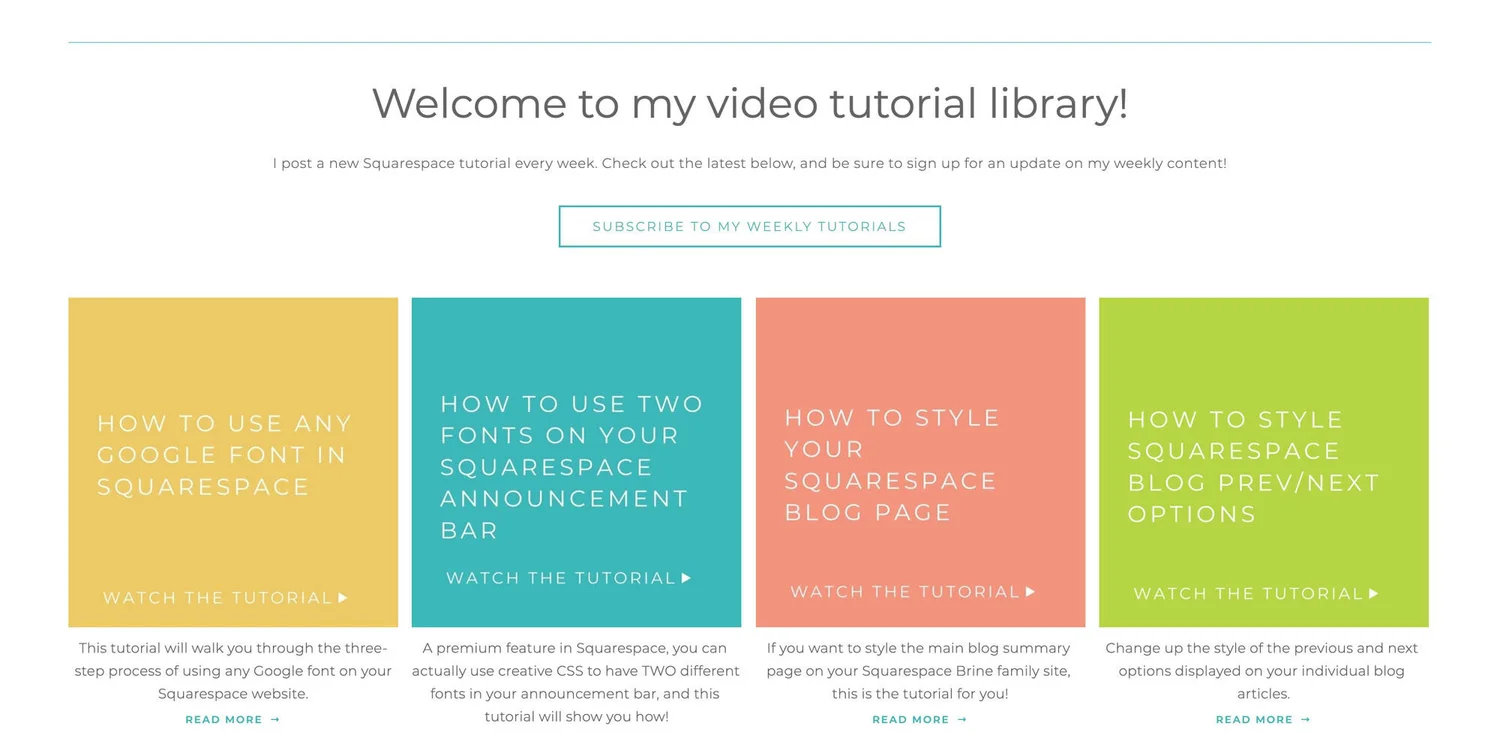The width and height of the screenshot is (1500, 735).
Task: Click Watch the Tutorial on Announcement Bar card
Action: tap(560, 578)
